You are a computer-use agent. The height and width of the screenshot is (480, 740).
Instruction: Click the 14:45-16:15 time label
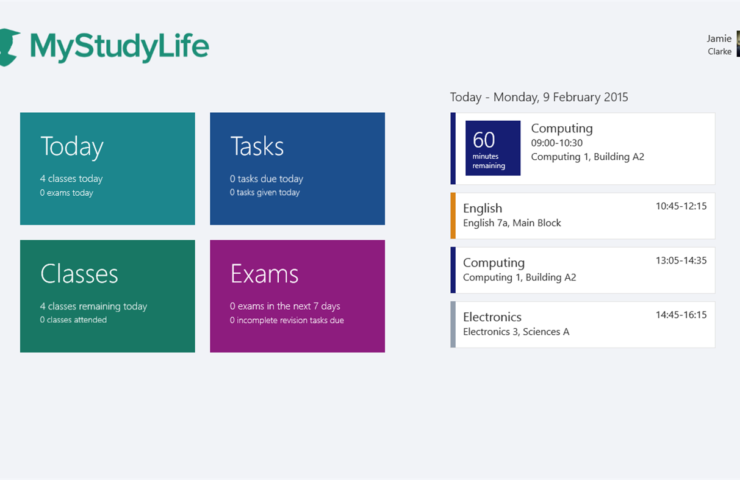click(681, 314)
